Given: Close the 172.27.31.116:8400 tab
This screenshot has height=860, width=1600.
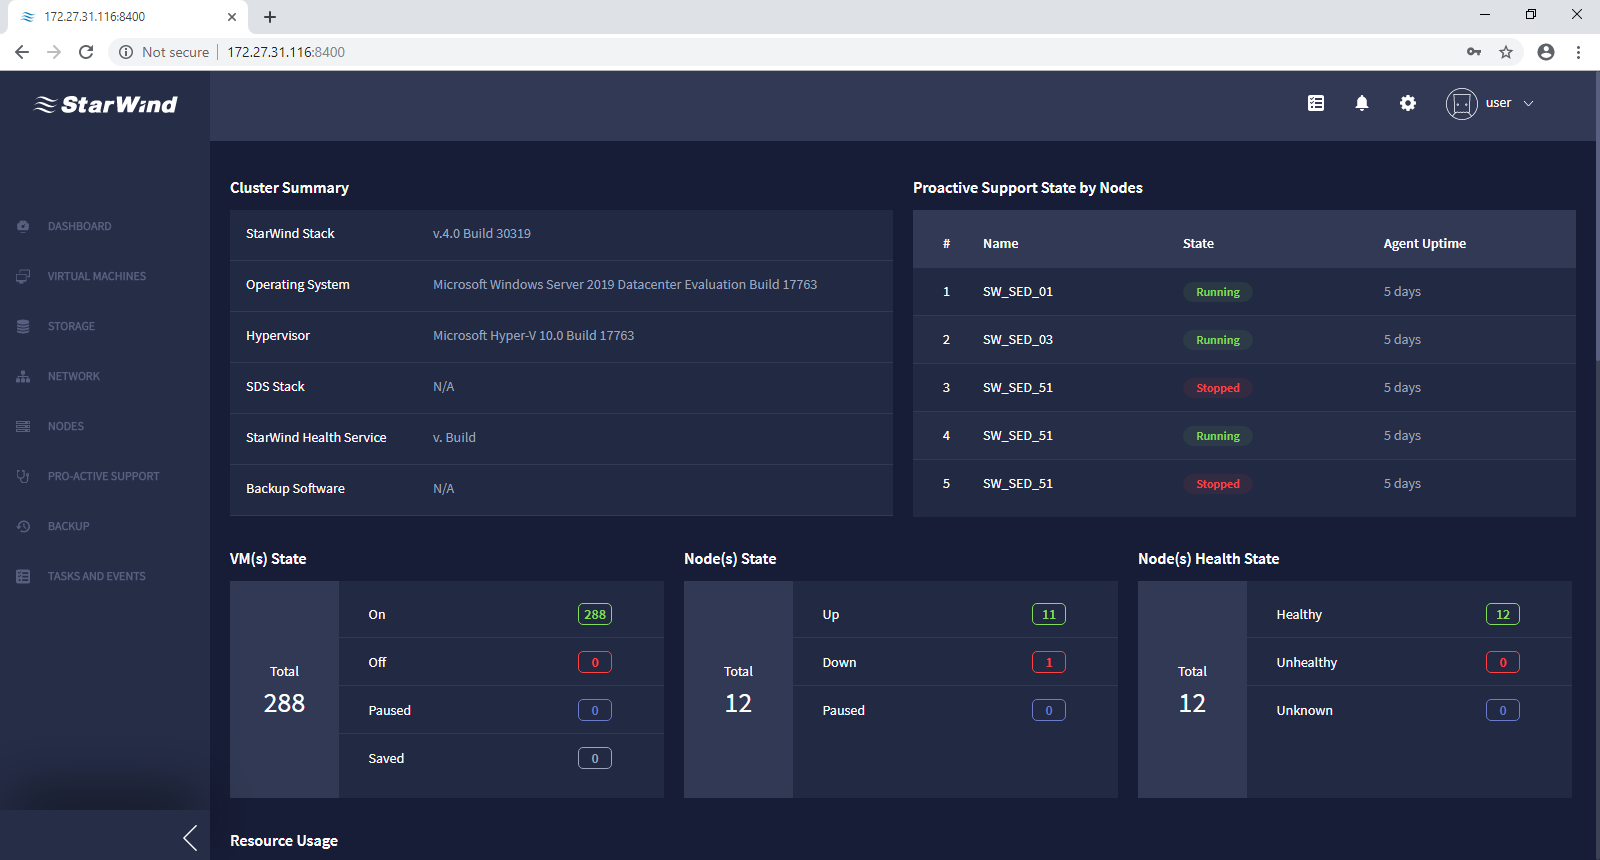Looking at the screenshot, I should (232, 17).
